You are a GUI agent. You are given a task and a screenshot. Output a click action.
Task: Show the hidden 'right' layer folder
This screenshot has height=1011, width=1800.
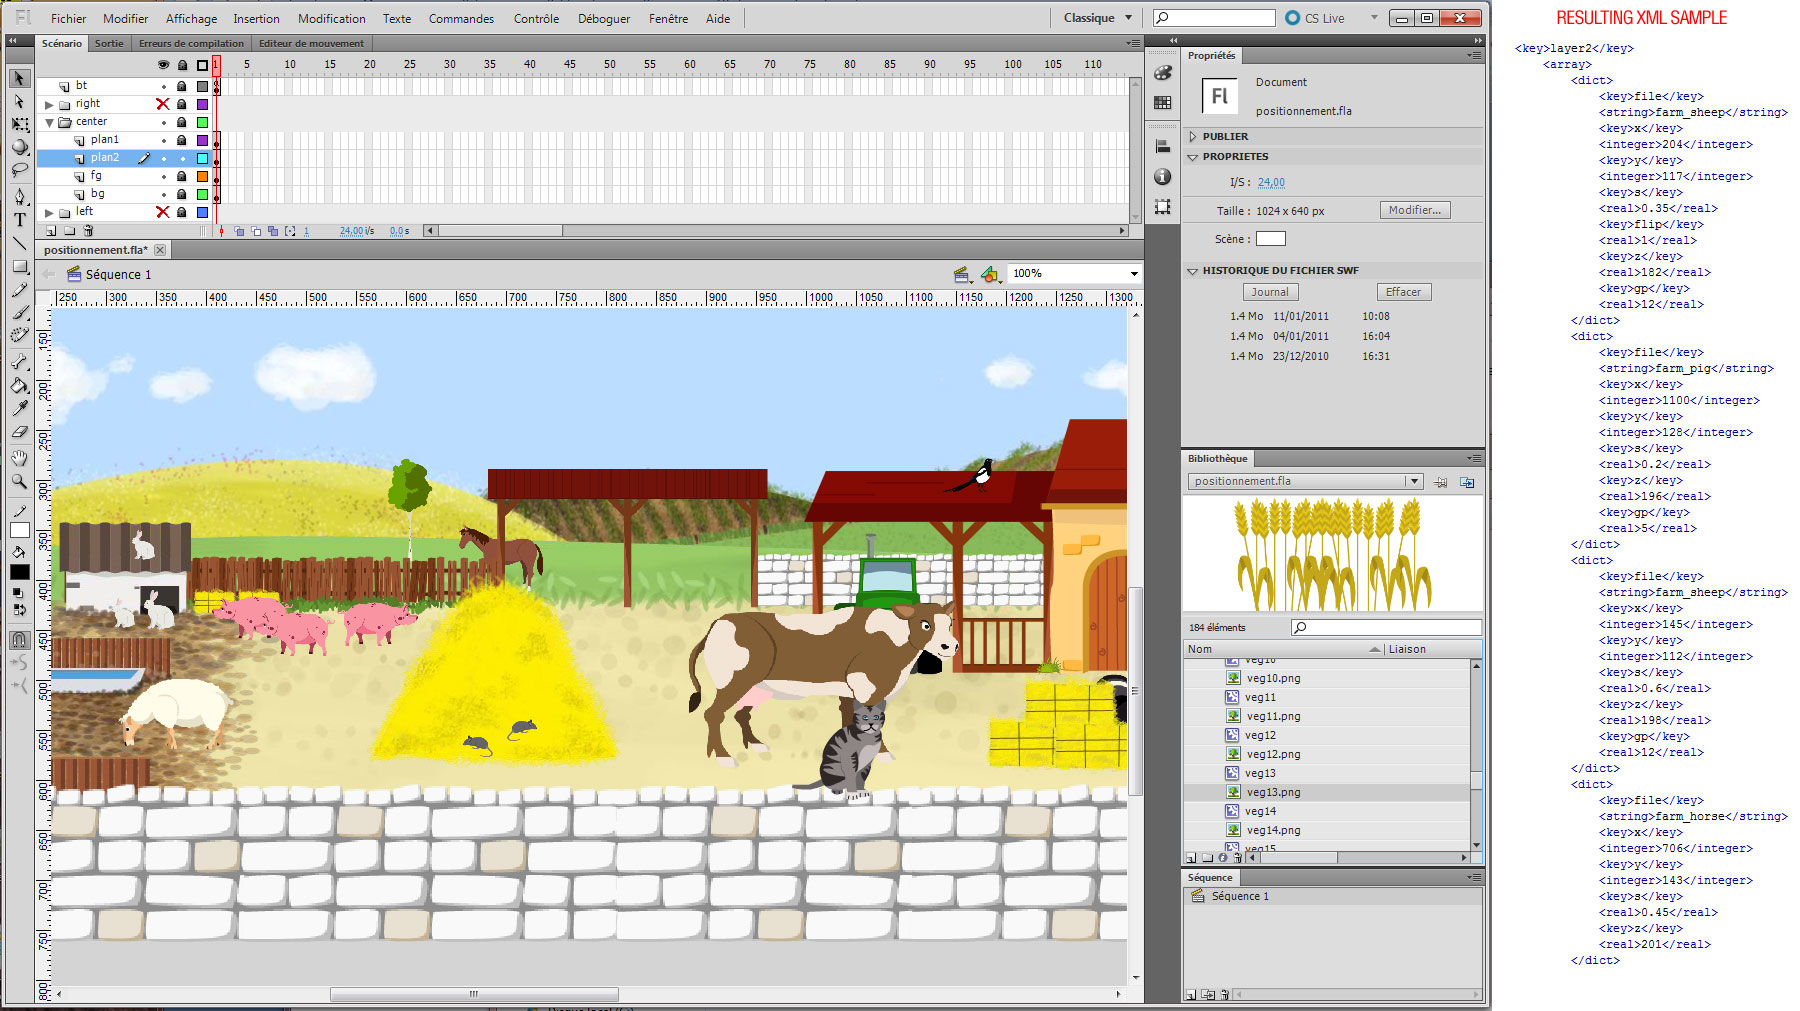[x=163, y=104]
